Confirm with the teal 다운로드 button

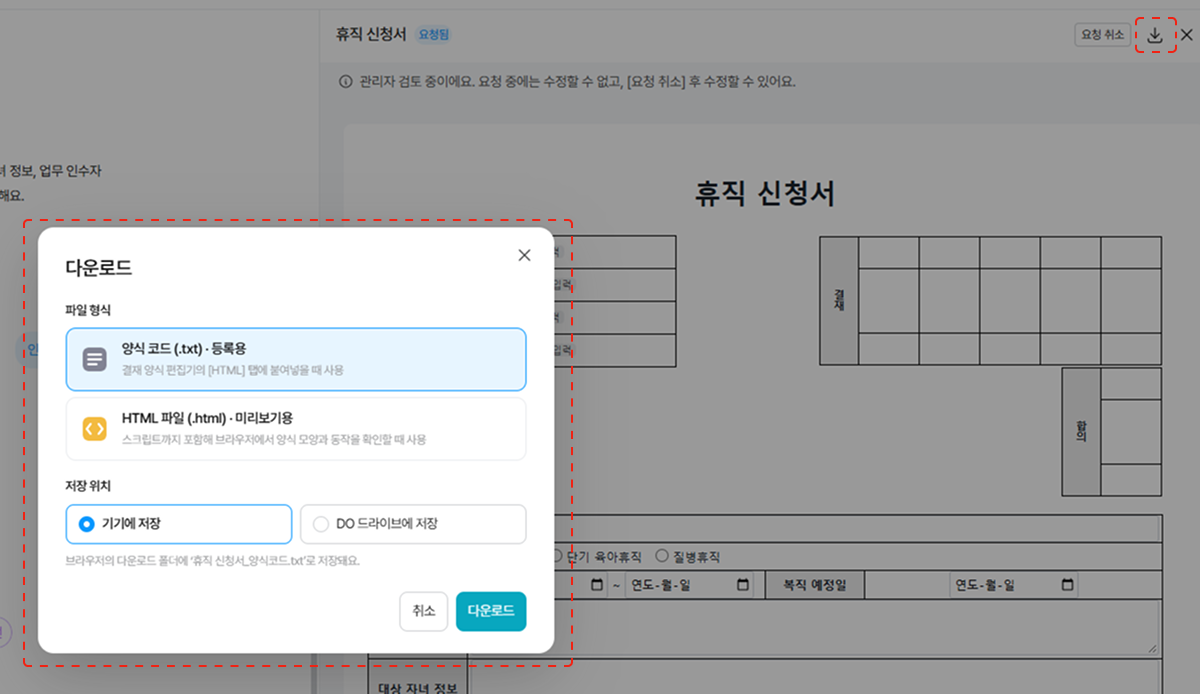point(491,612)
